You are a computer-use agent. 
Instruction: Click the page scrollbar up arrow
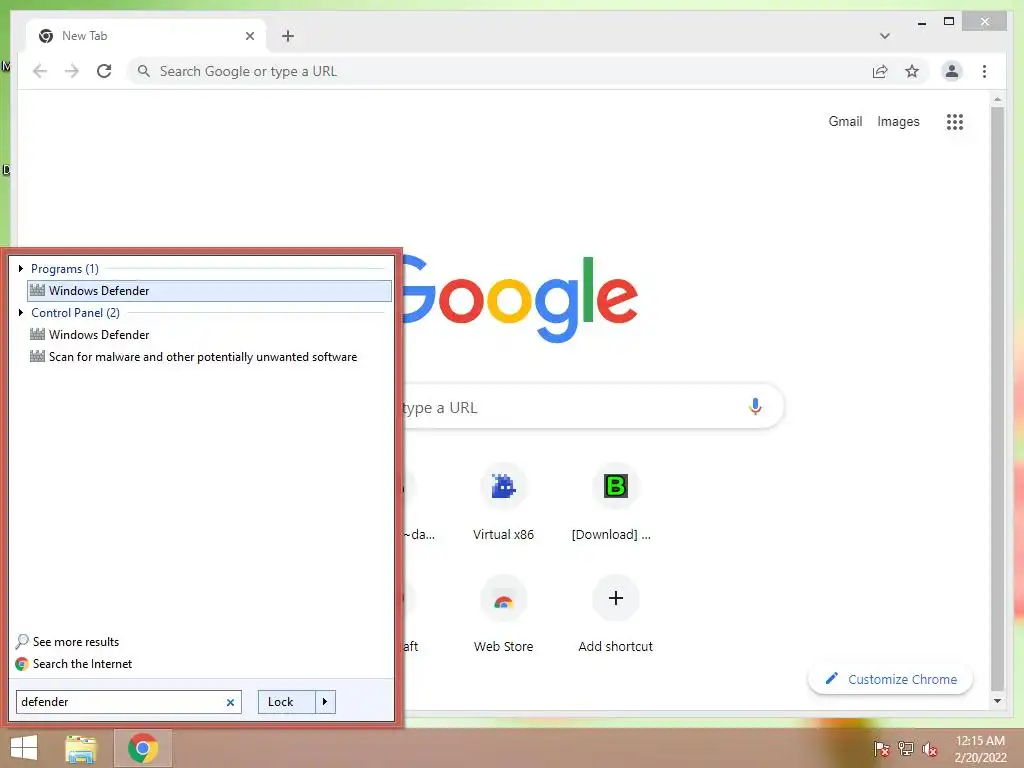click(997, 99)
